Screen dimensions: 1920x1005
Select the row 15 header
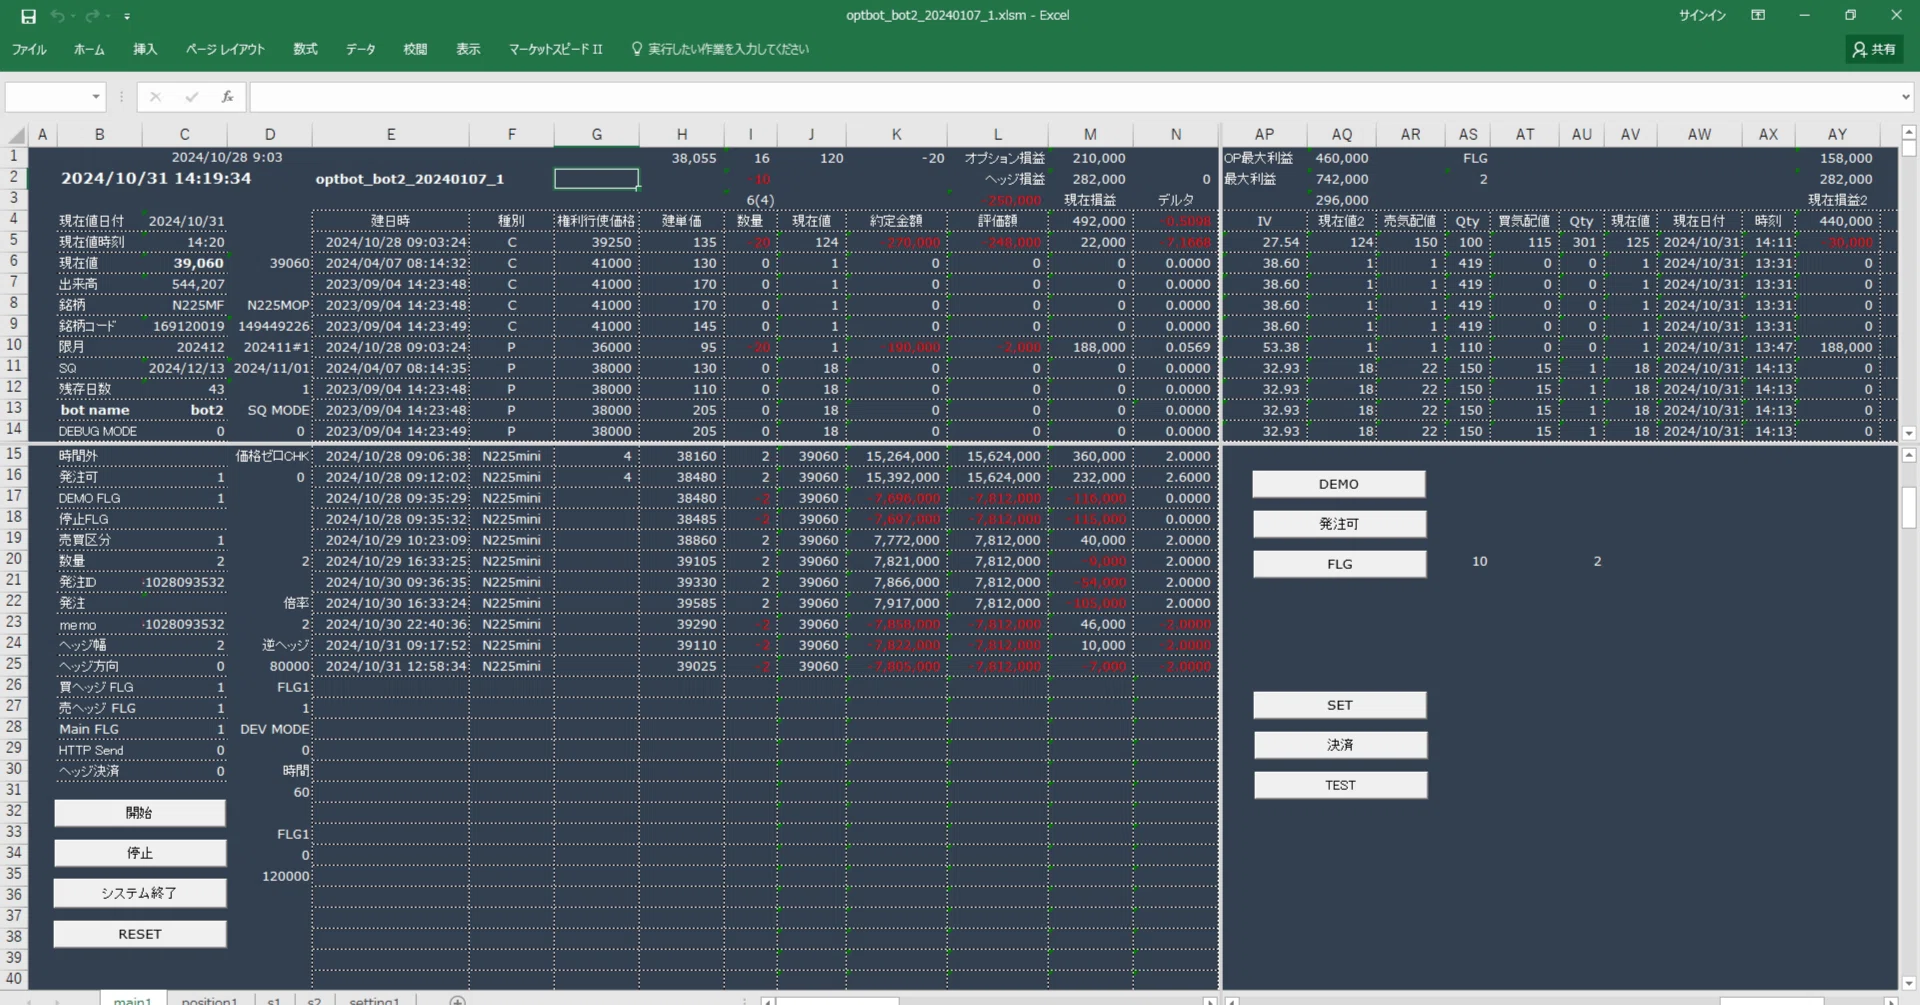[x=14, y=455]
